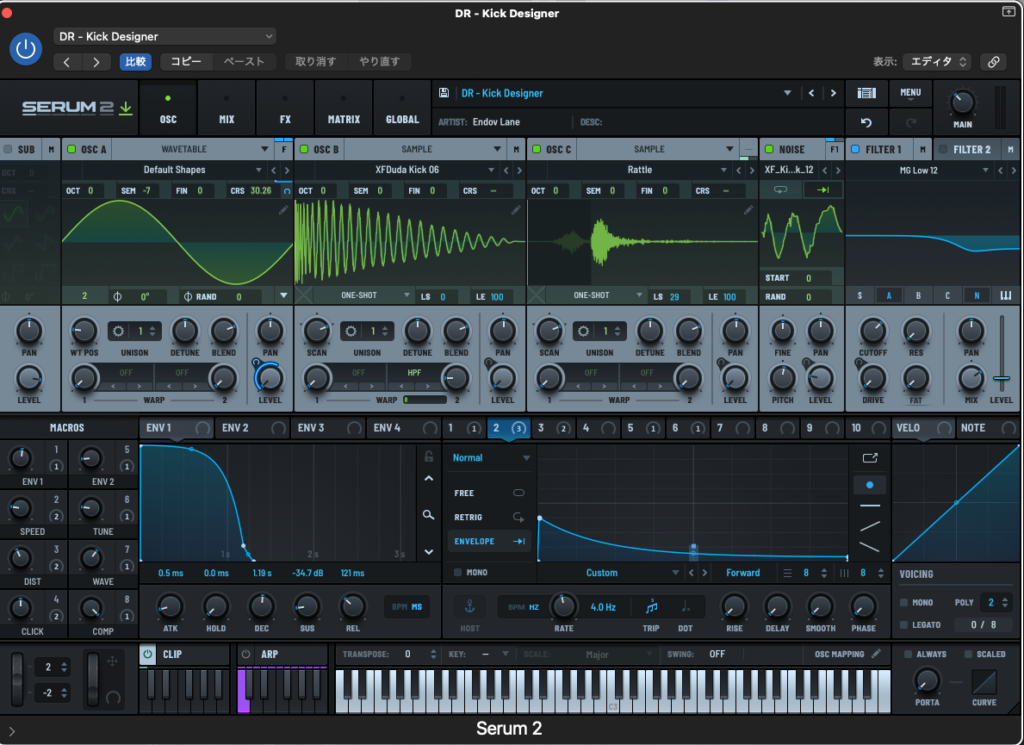The image size is (1024, 745).
Task: Click the envelope zoom magnifier icon
Action: coord(428,515)
